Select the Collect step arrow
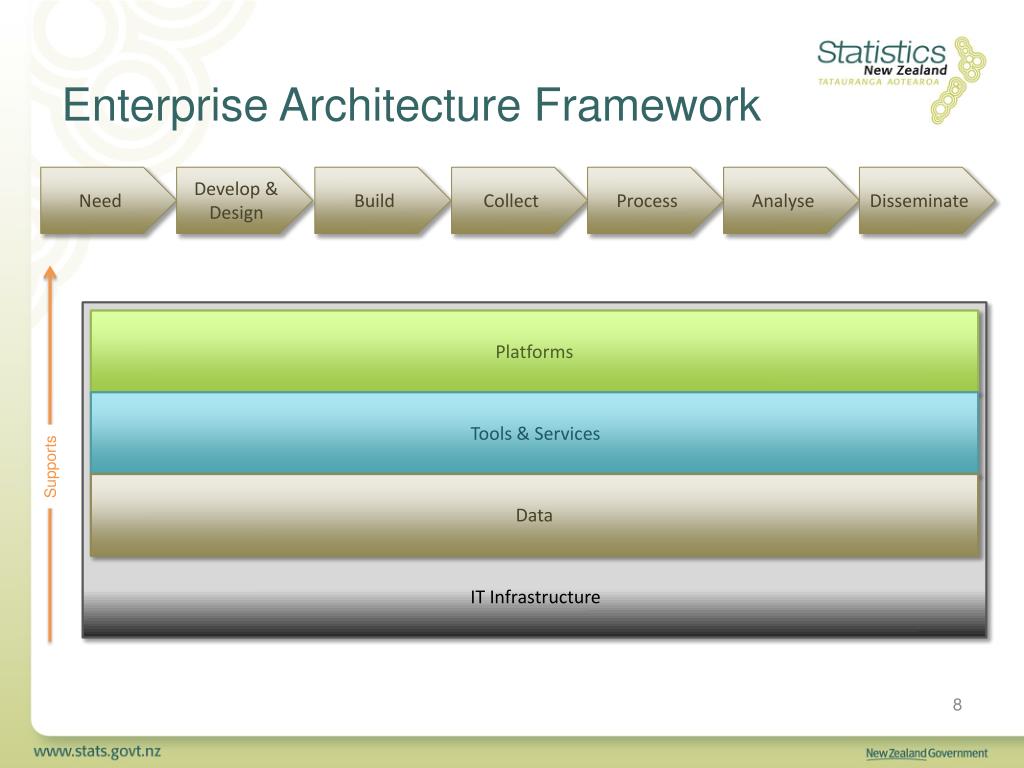Screen dimensions: 1024x768 [518, 200]
